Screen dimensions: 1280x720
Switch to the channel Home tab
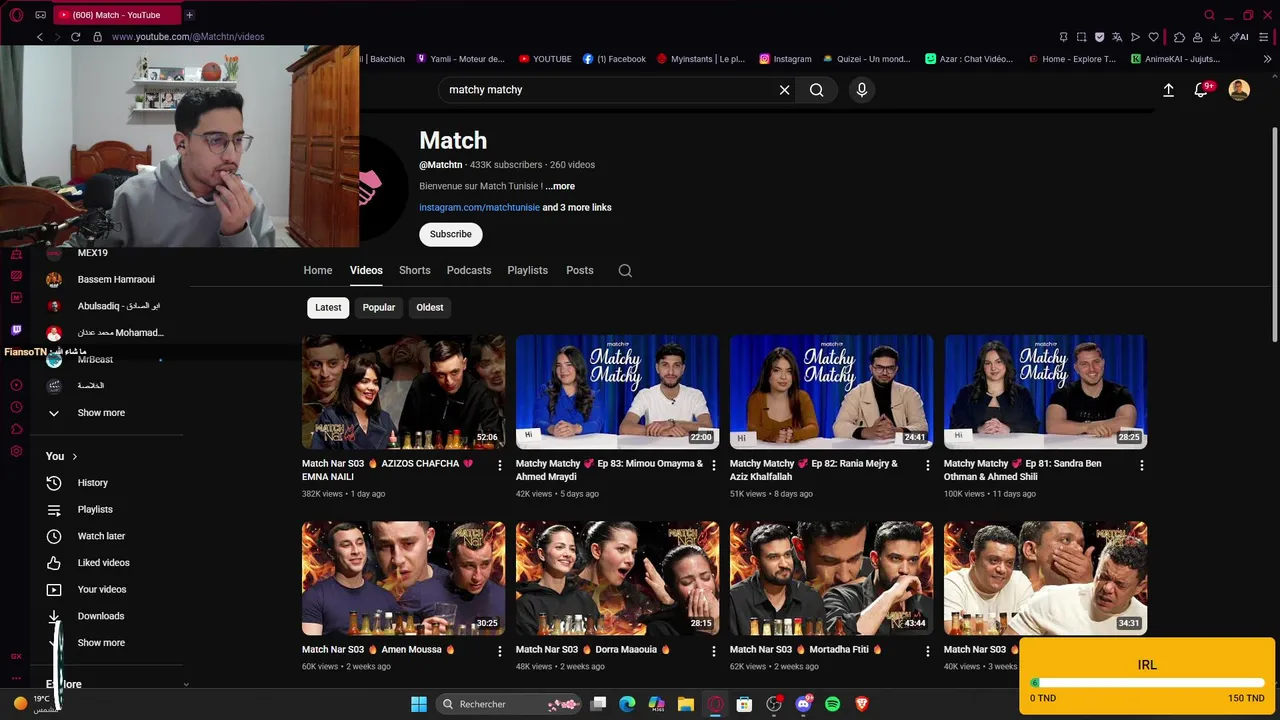(318, 270)
